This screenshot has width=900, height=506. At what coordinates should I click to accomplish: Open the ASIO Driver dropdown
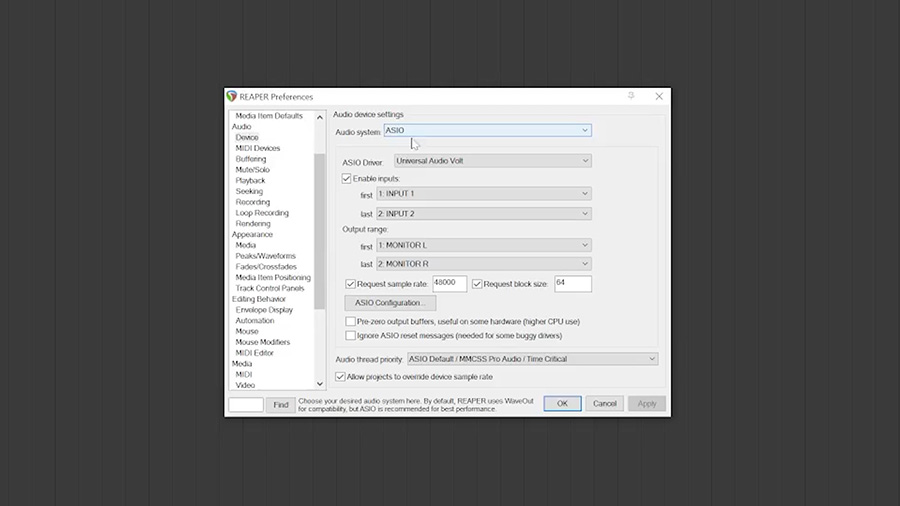pos(492,161)
